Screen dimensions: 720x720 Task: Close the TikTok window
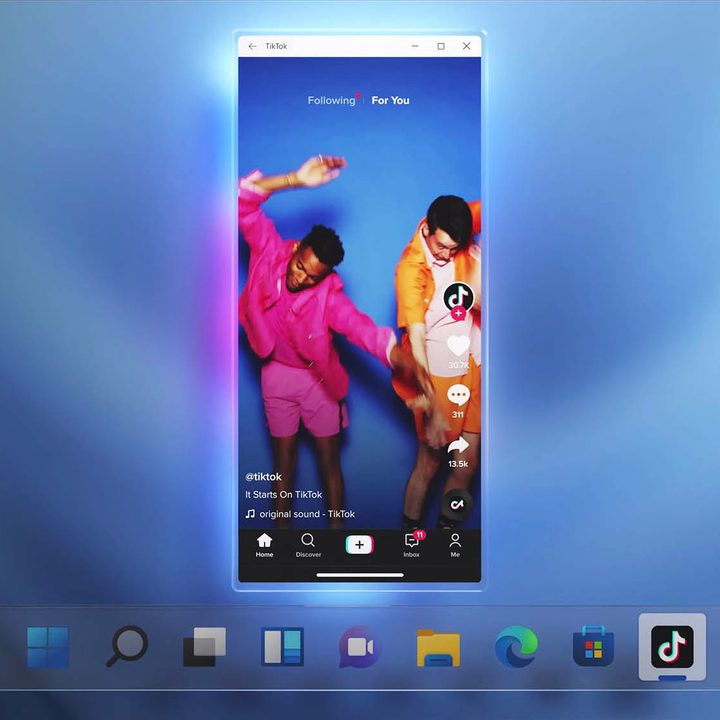[x=467, y=46]
